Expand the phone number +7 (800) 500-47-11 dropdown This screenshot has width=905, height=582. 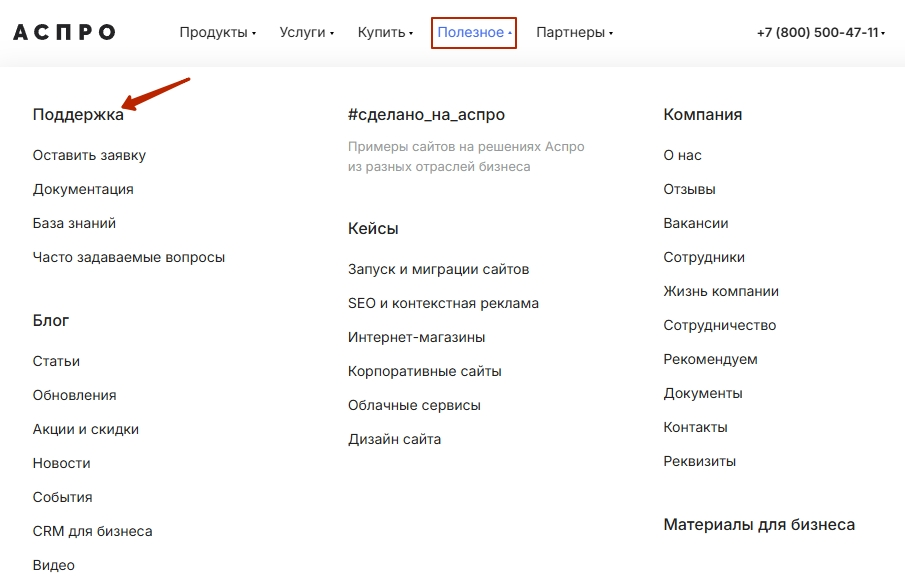tap(821, 32)
